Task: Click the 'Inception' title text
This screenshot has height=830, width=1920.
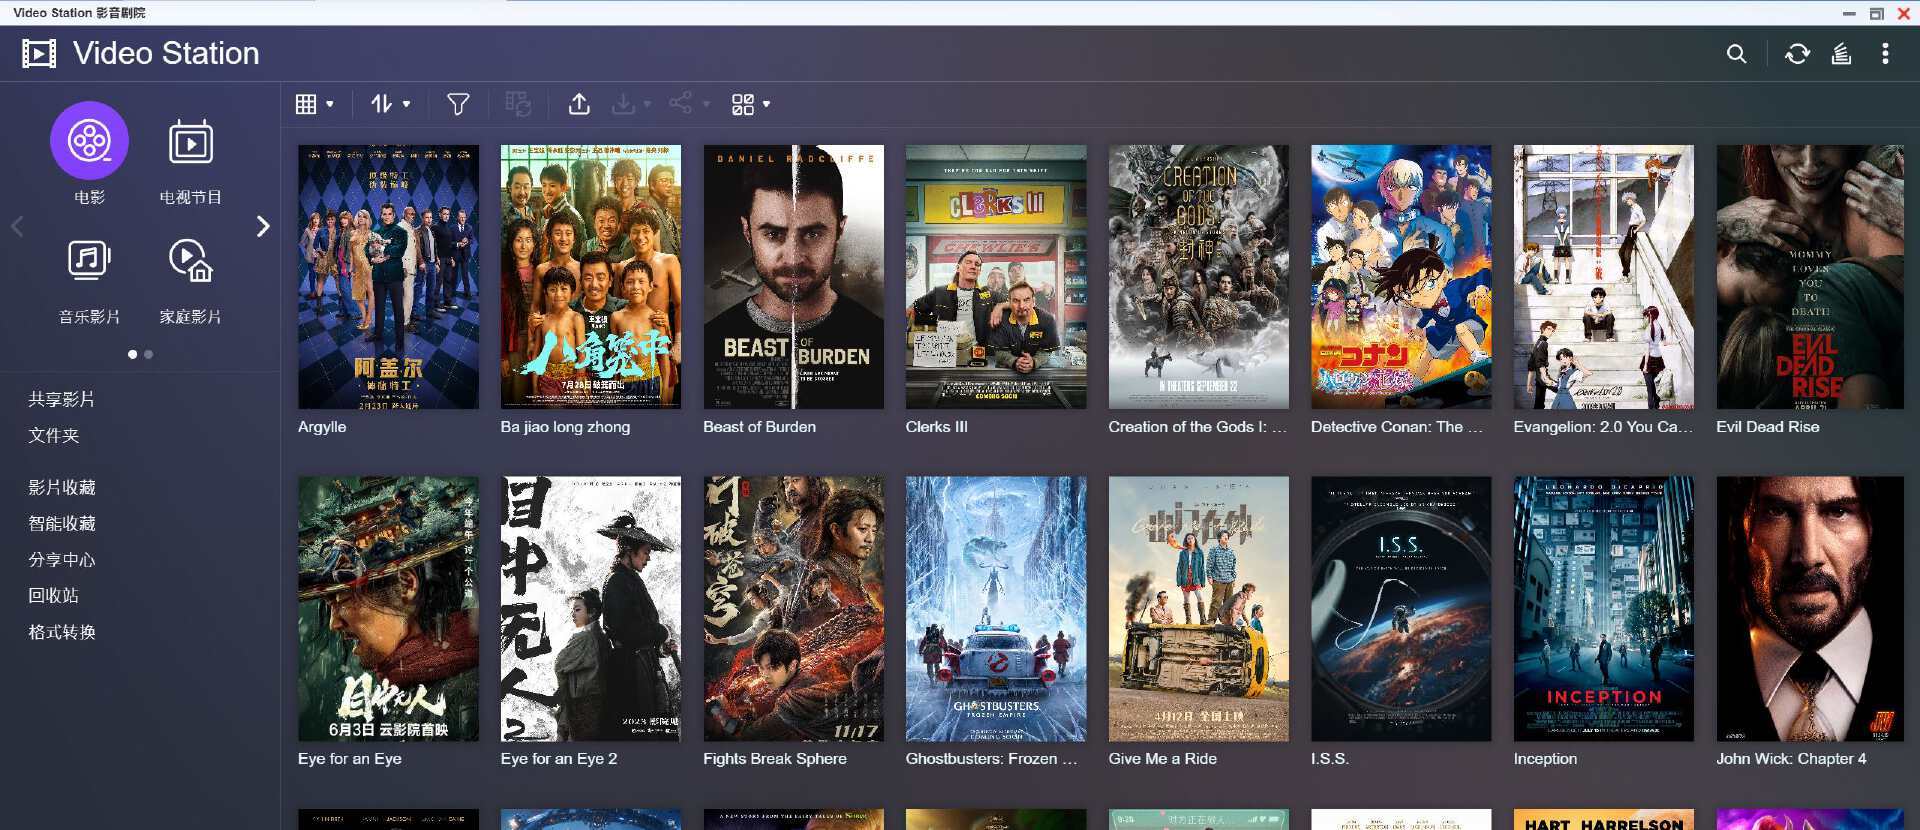Action: coord(1546,759)
